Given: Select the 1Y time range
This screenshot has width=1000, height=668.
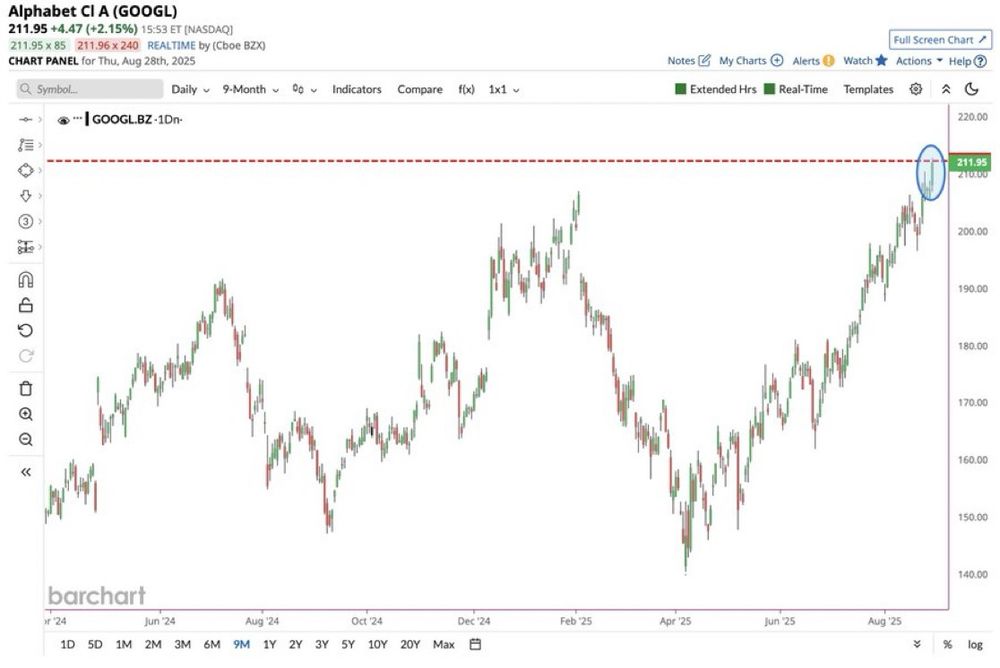Looking at the screenshot, I should tap(269, 644).
